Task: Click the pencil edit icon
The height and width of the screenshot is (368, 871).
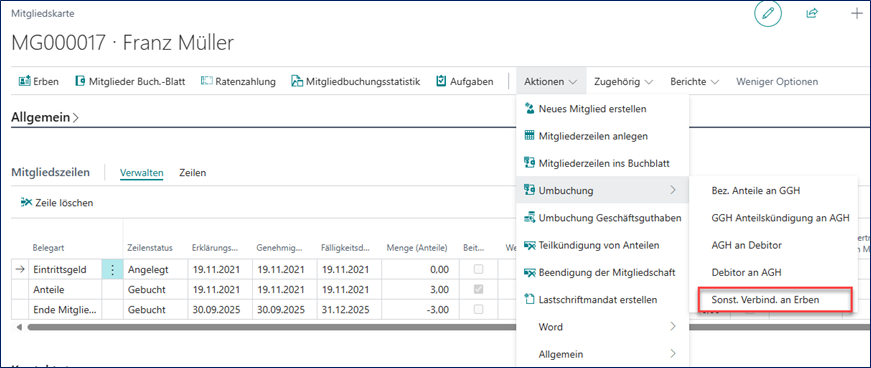Action: coord(768,14)
